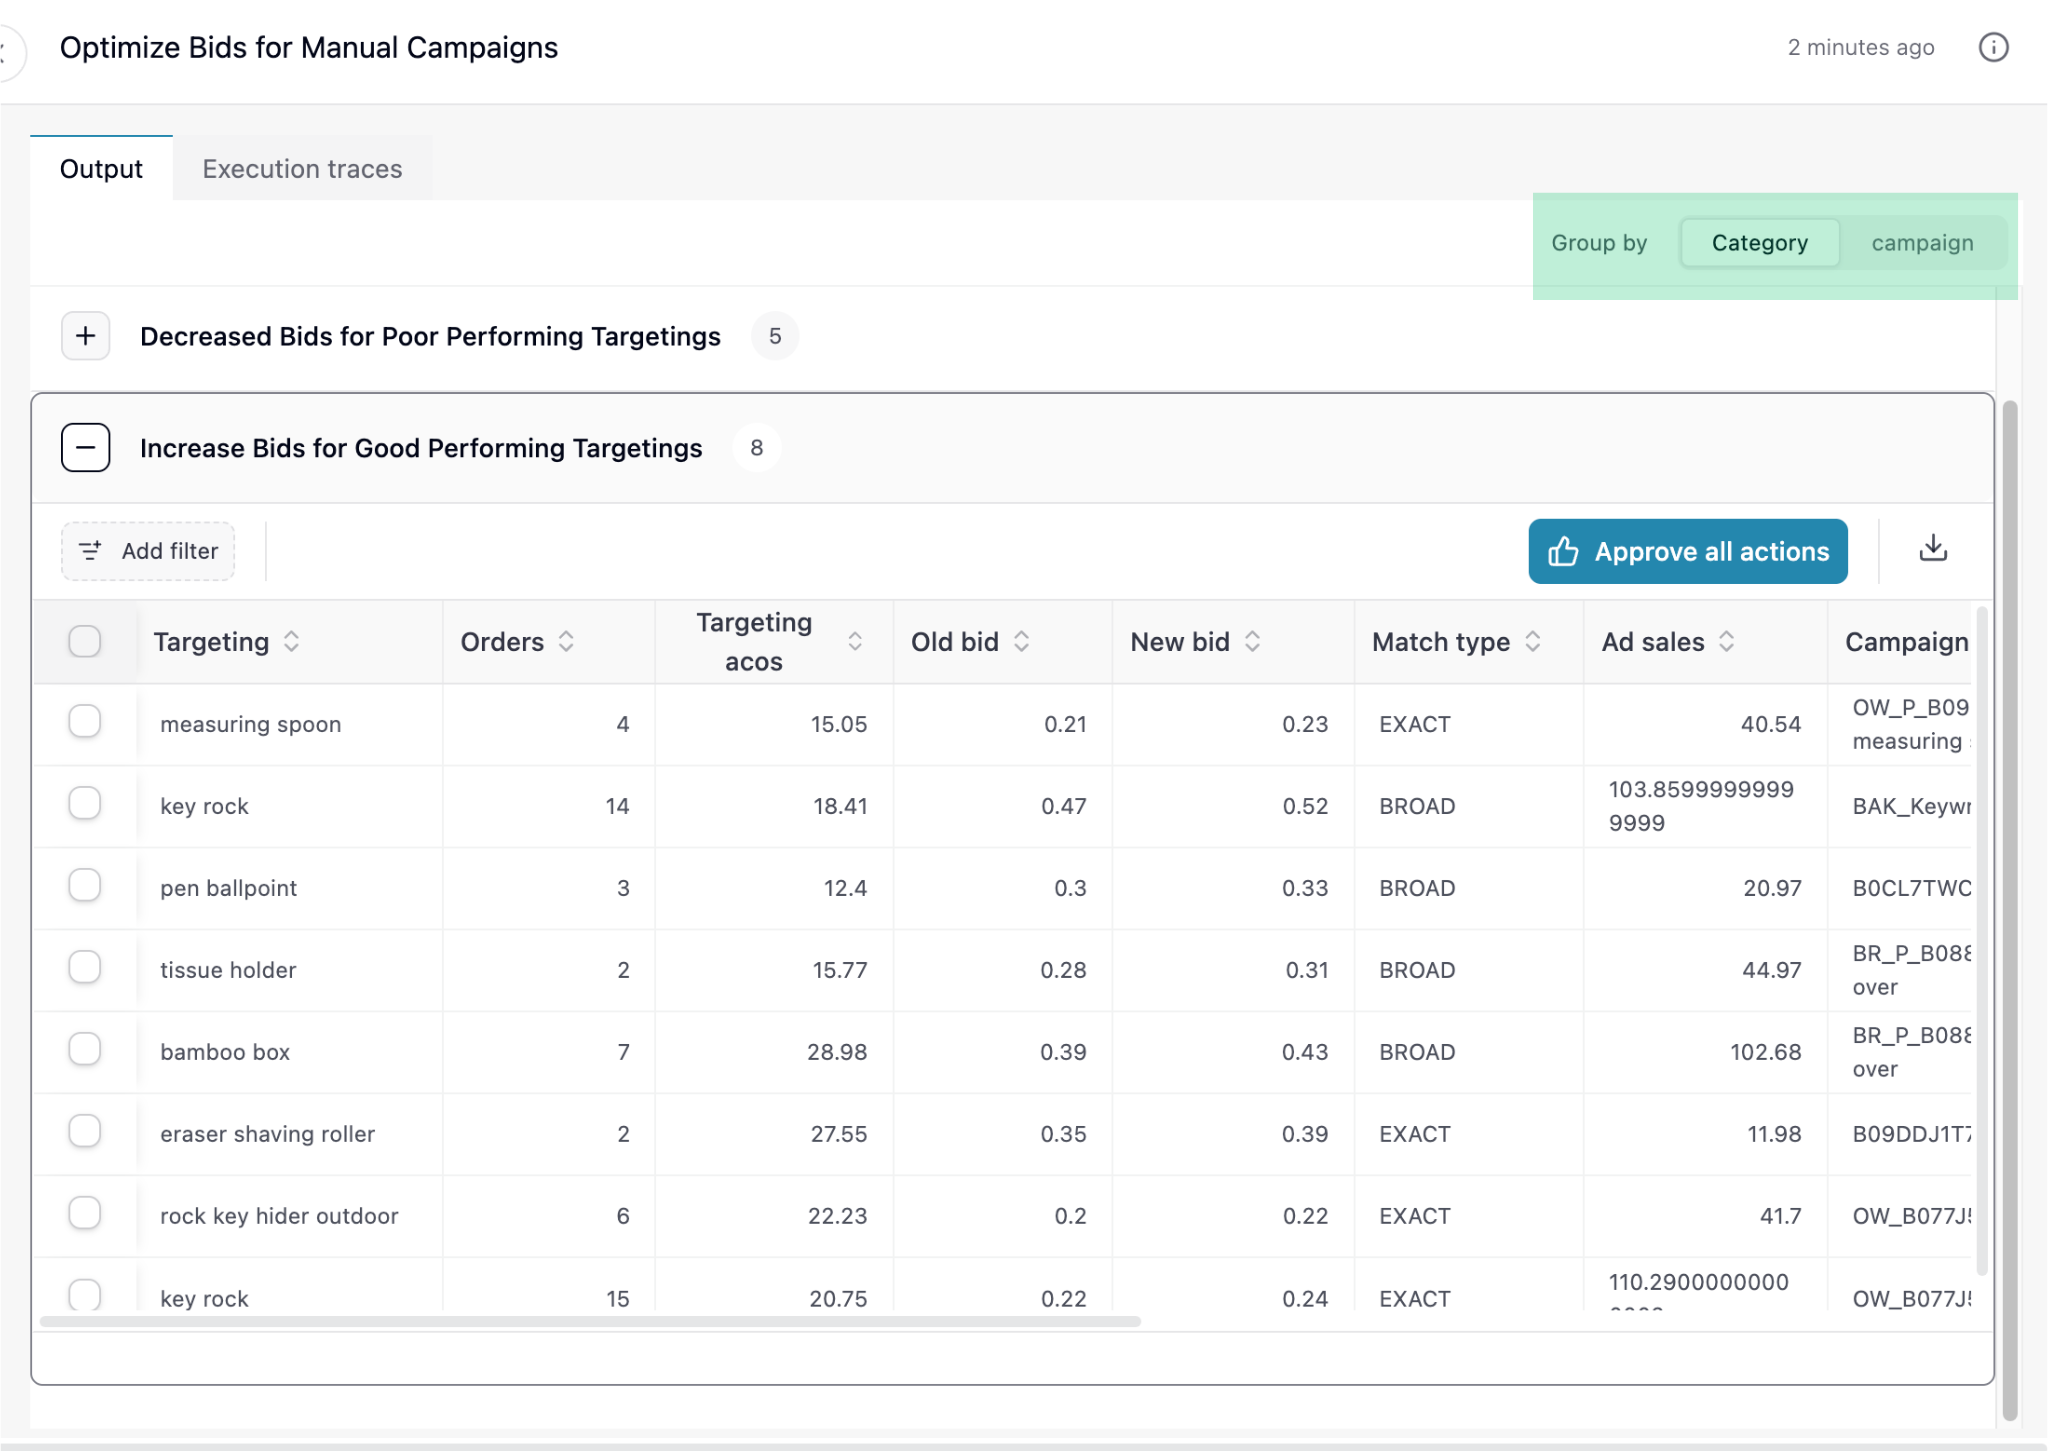Switch to Execution traces tab
The width and height of the screenshot is (2048, 1451).
(x=302, y=169)
